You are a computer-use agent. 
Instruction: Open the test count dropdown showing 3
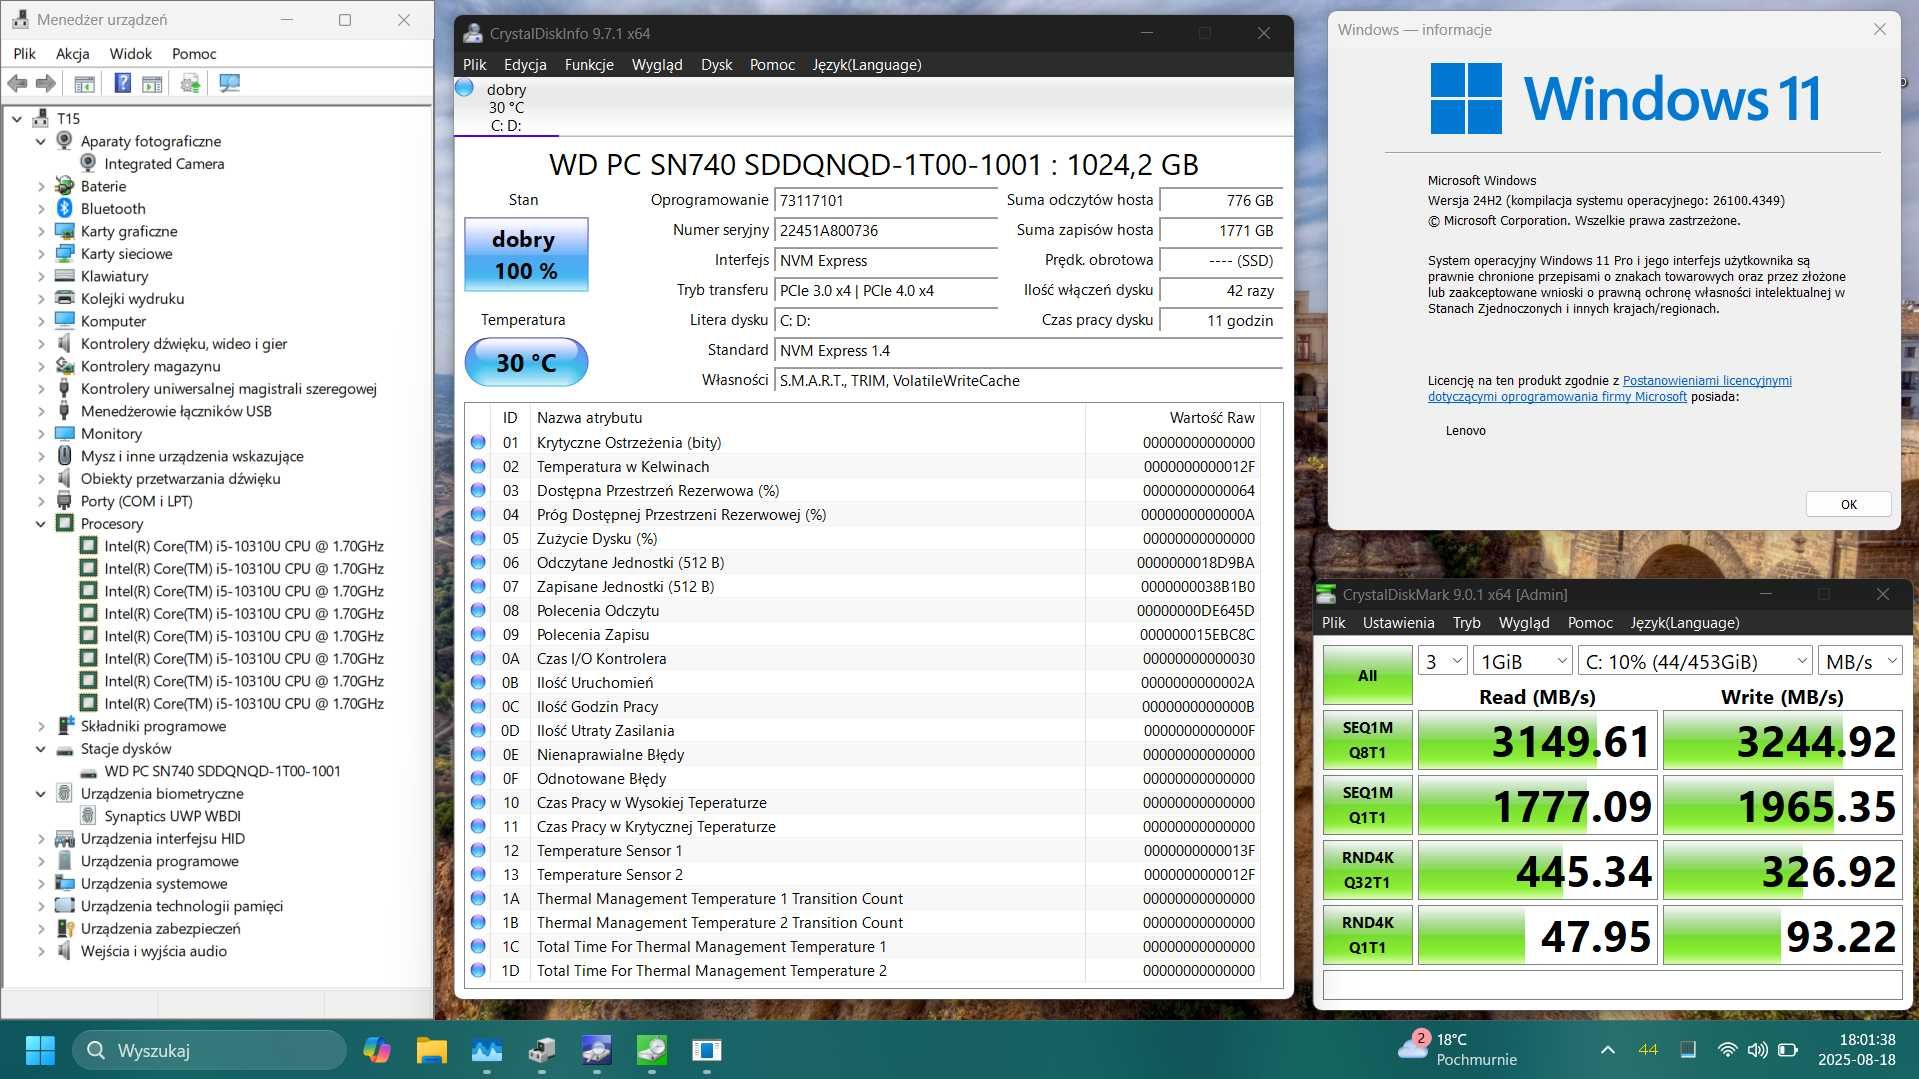[1443, 661]
